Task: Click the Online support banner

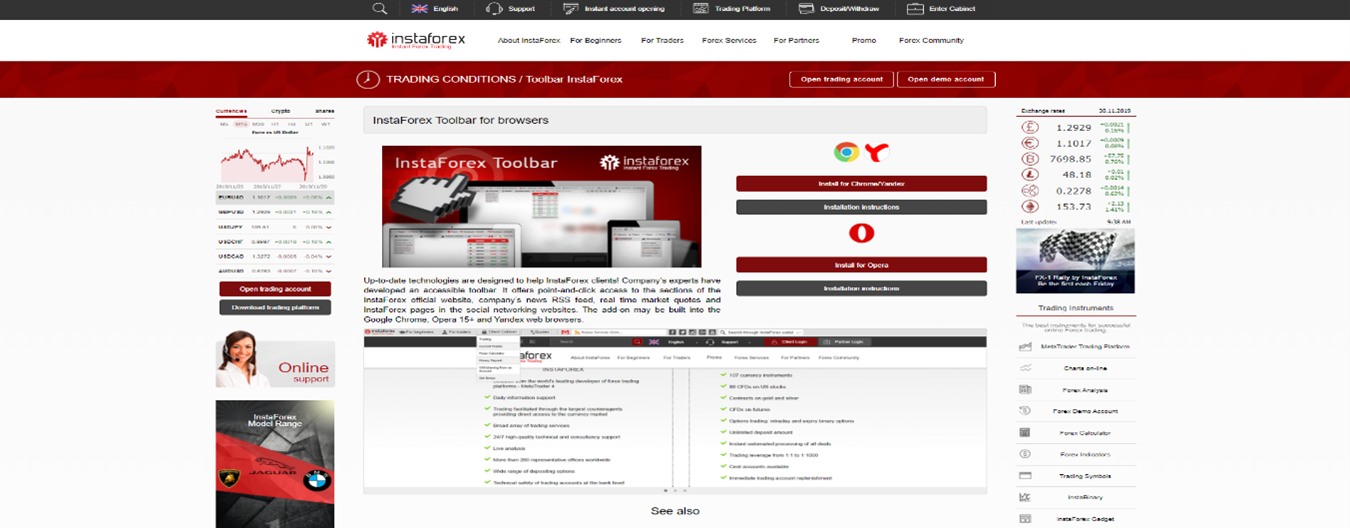Action: tap(275, 358)
